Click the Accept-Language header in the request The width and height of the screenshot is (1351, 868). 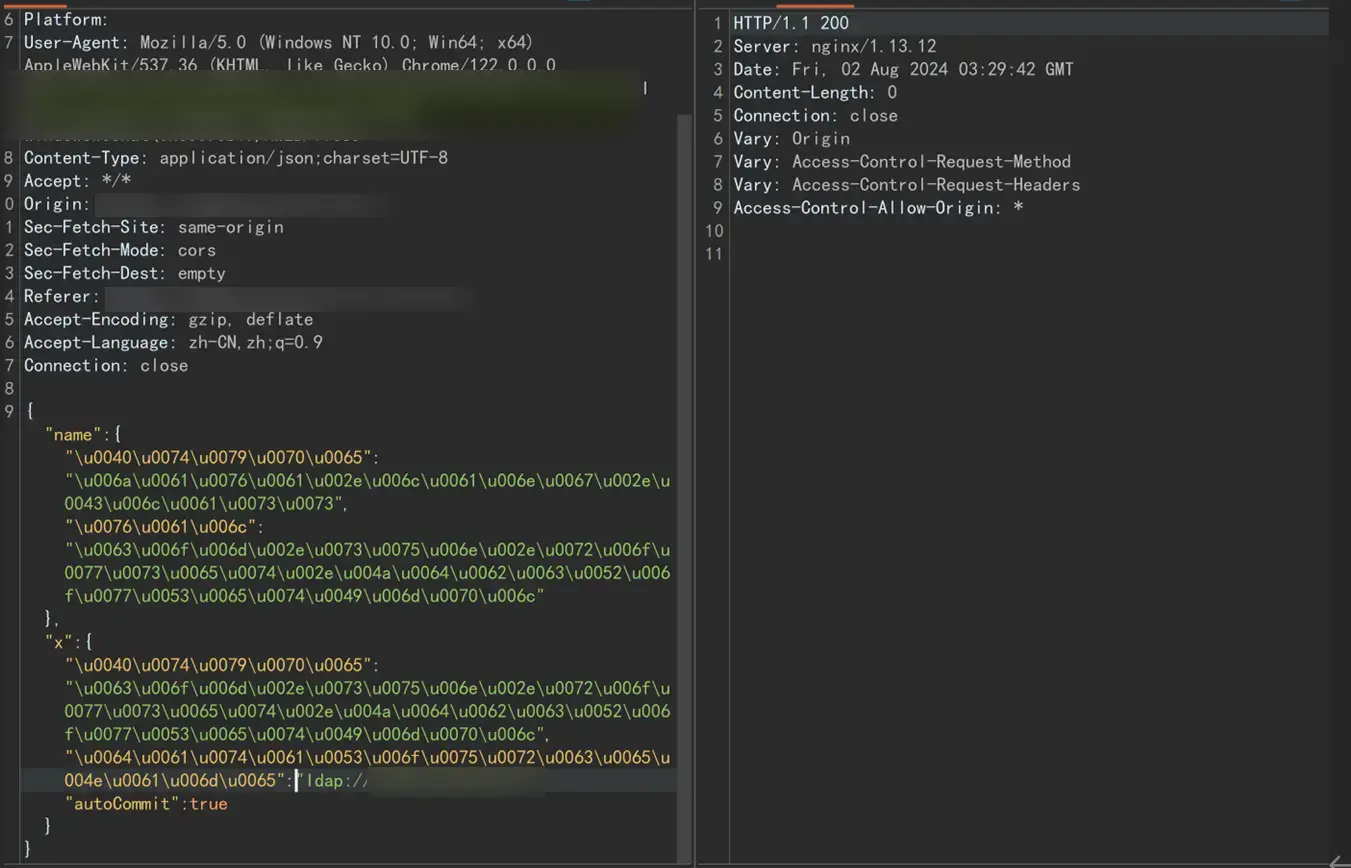pyautogui.click(x=173, y=342)
